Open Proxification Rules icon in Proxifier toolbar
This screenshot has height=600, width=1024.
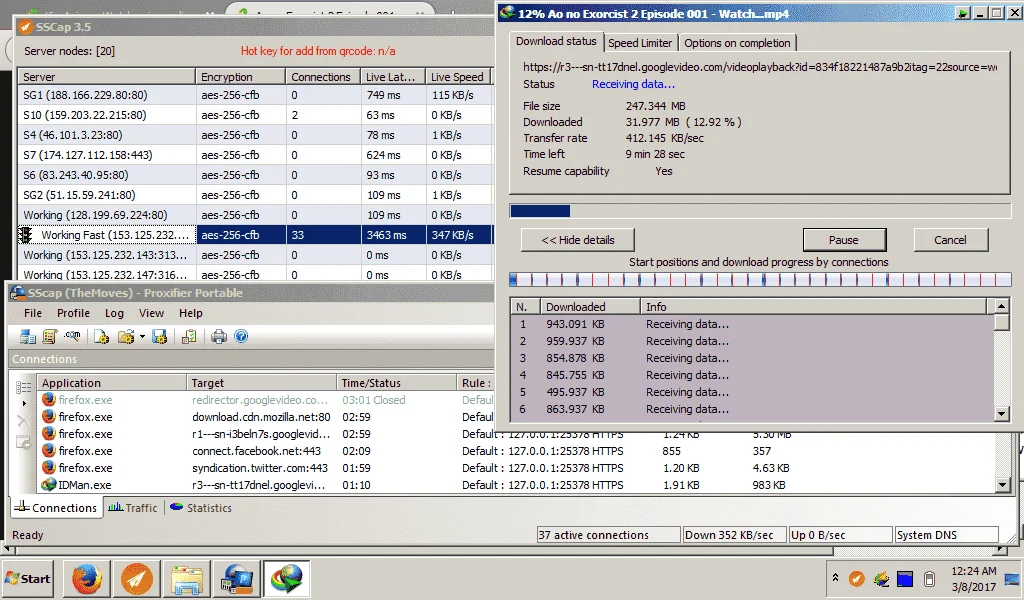click(x=50, y=336)
